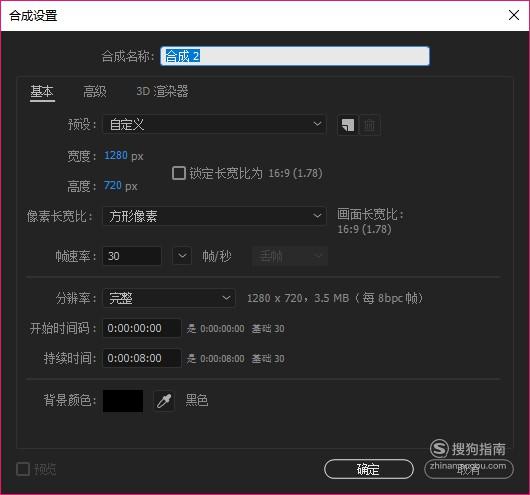Image resolution: width=530 pixels, height=495 pixels.
Task: Open the 像素长宽比 dropdown showing 方形像素
Action: point(214,216)
